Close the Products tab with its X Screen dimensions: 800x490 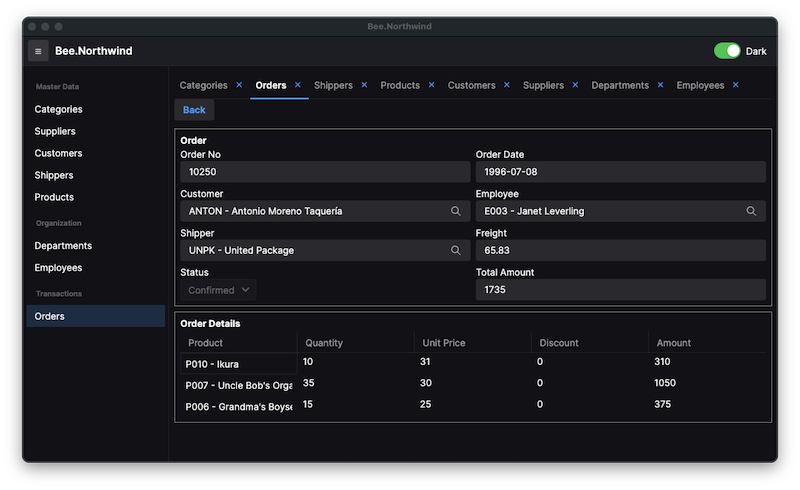432,85
